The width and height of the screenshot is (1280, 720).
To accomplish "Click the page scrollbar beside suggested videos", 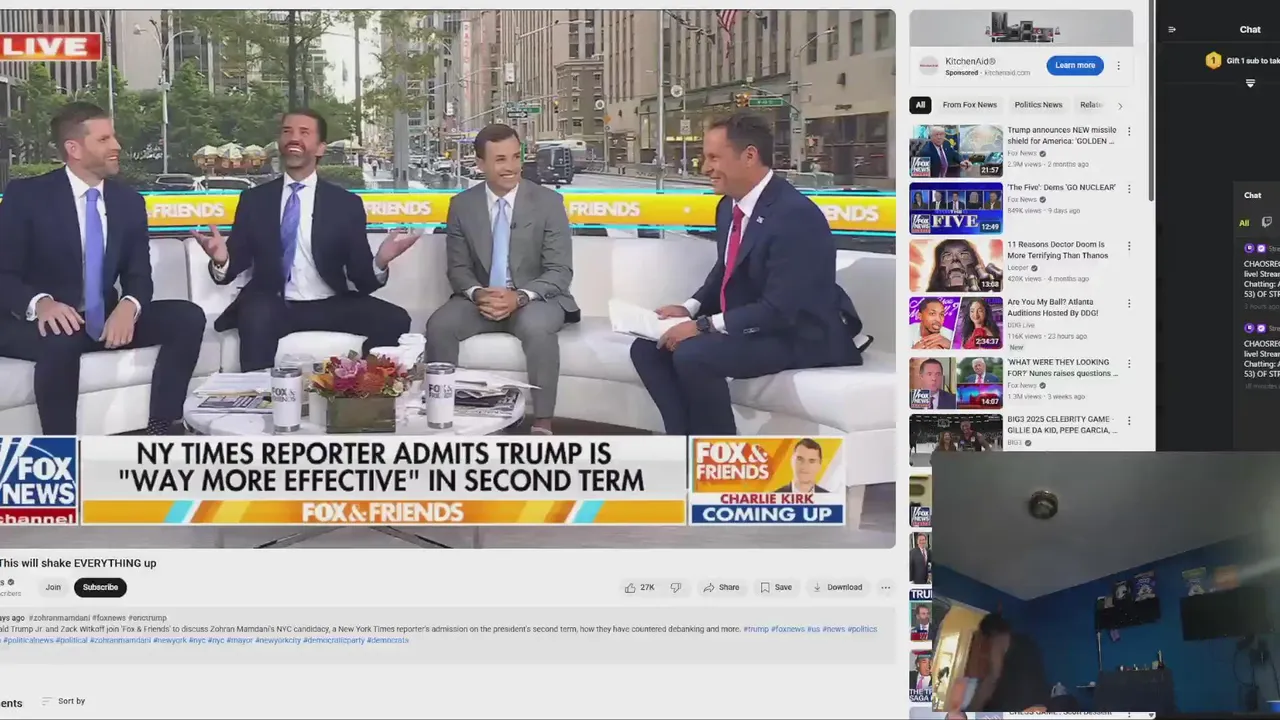I will 1151,100.
